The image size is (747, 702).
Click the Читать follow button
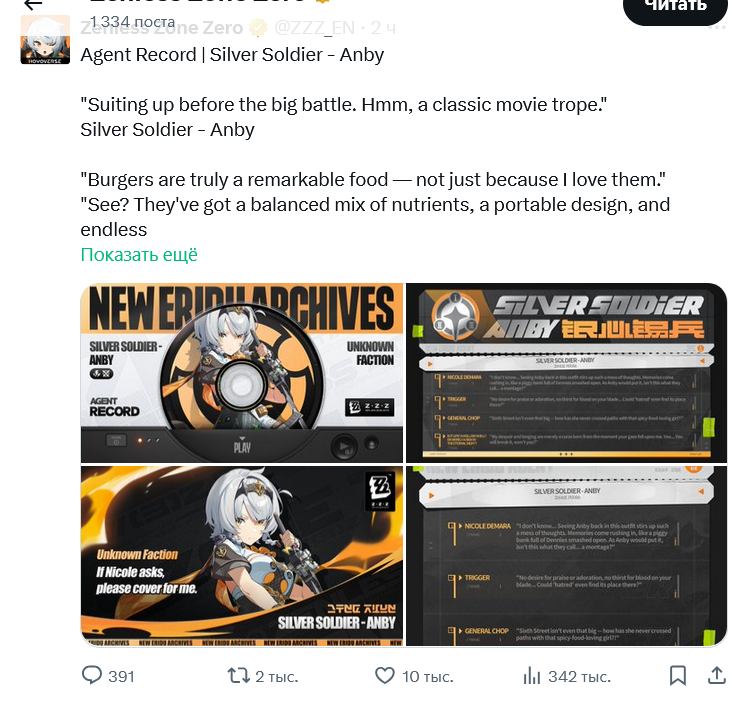coord(676,7)
